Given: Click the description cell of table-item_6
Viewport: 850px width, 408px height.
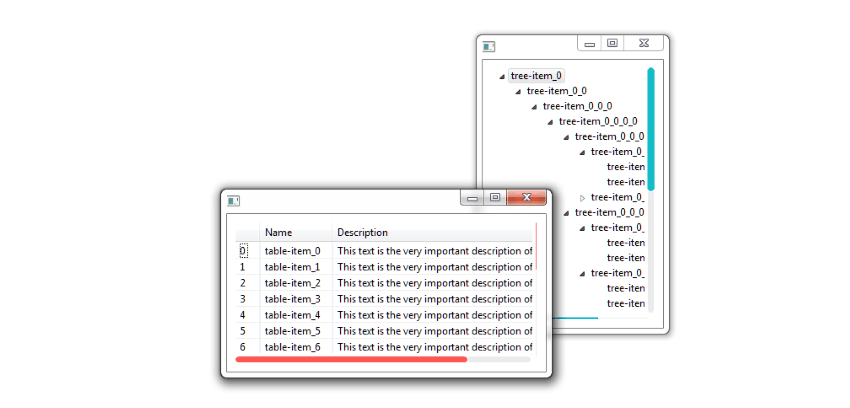Looking at the screenshot, I should pos(434,347).
